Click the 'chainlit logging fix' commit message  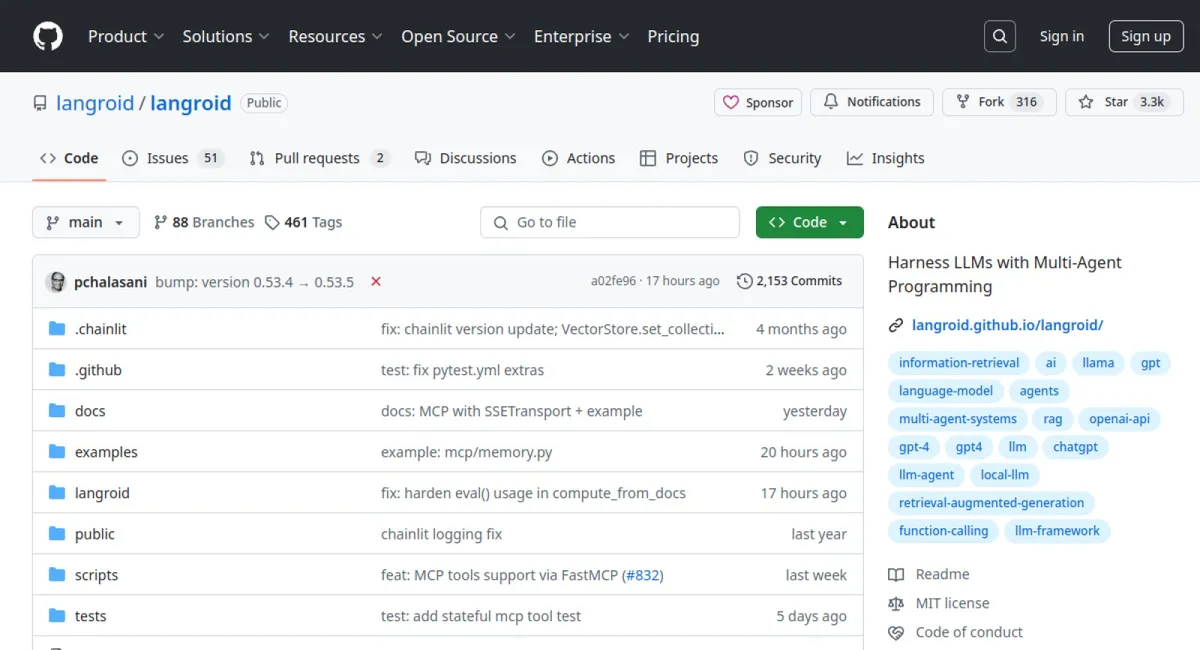coord(442,534)
